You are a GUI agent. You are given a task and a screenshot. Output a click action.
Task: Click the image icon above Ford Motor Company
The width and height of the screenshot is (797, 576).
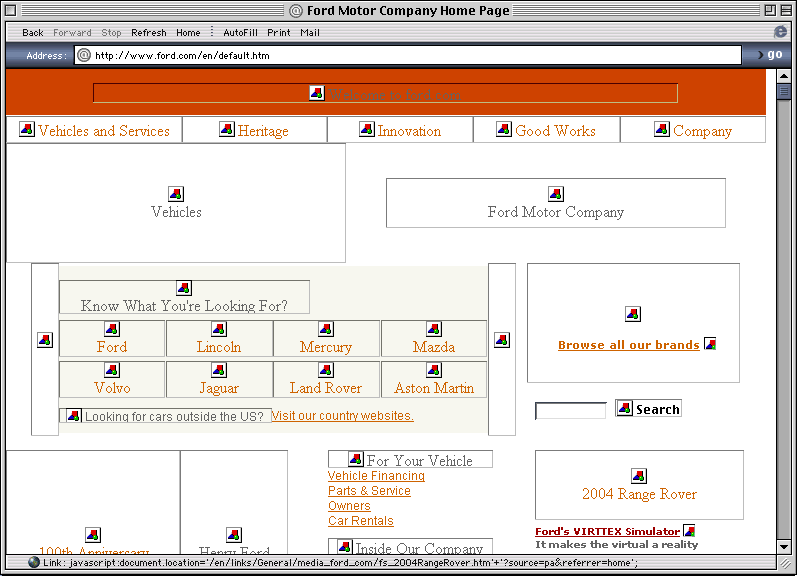pos(556,194)
